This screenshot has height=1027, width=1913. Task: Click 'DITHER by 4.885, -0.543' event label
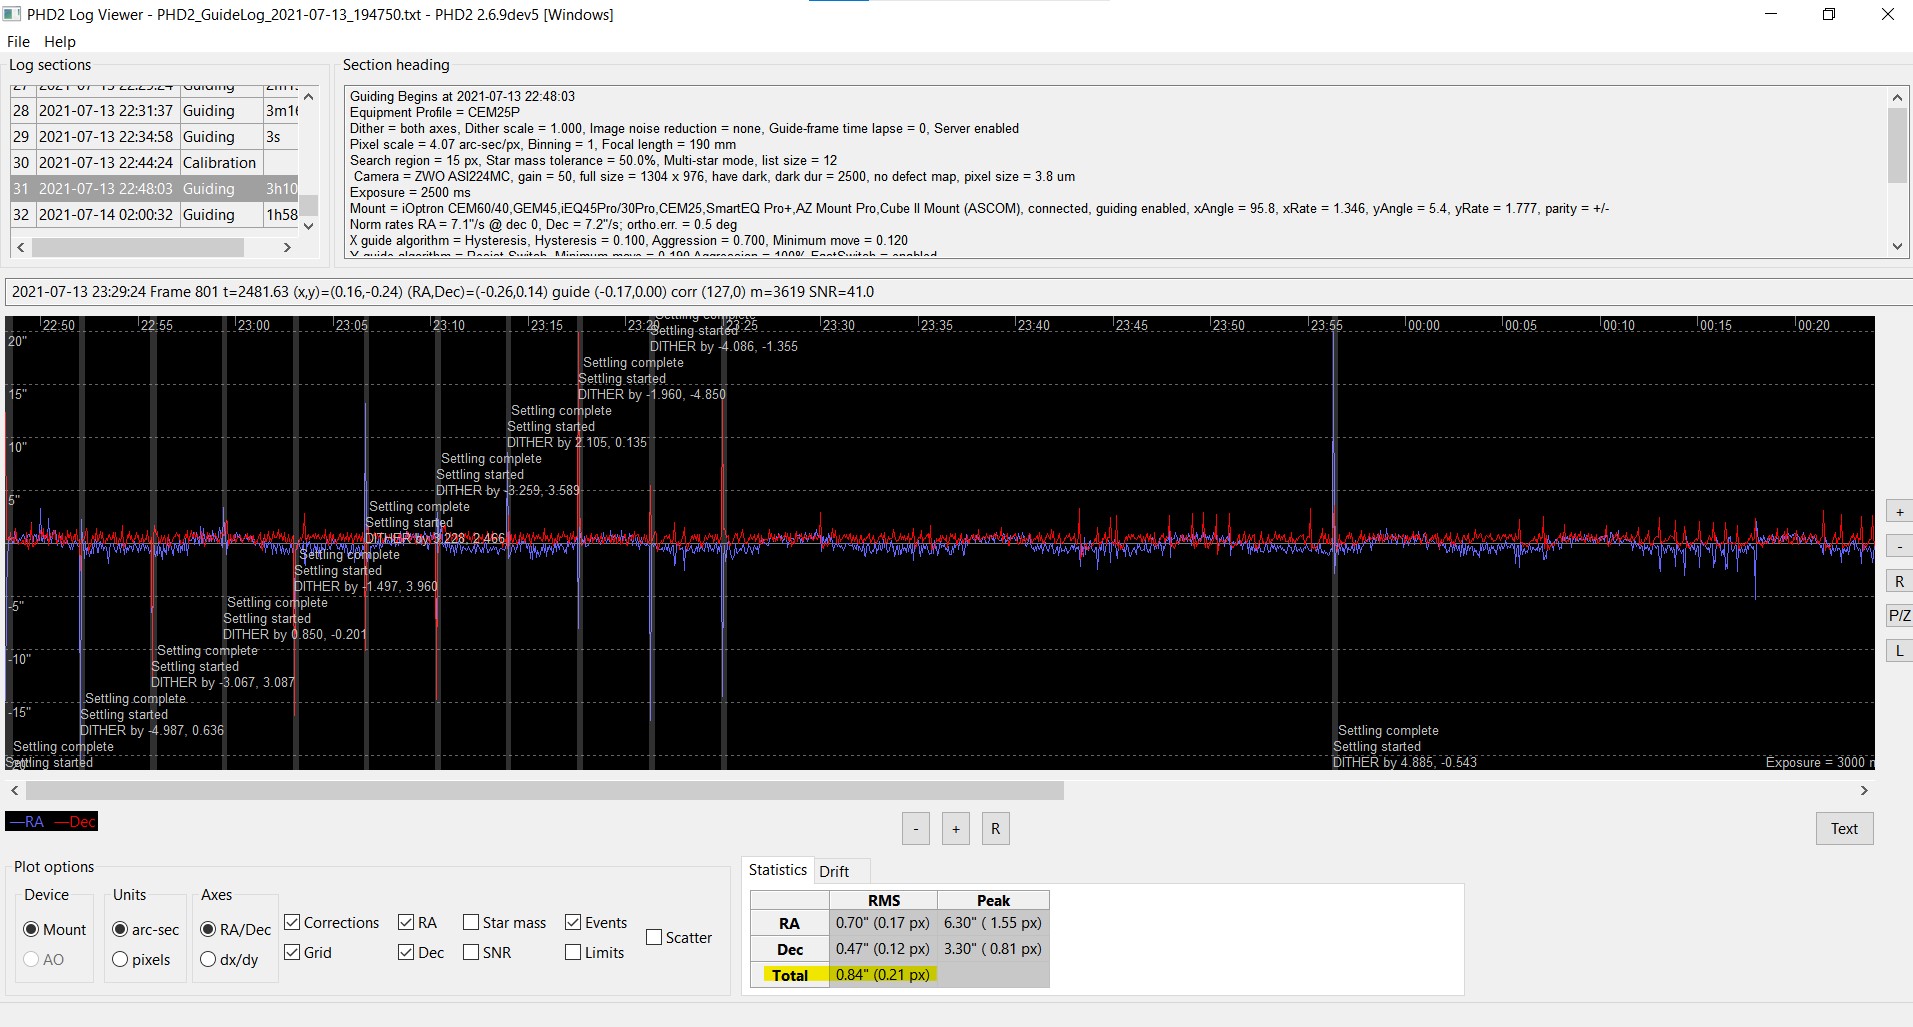[1404, 762]
